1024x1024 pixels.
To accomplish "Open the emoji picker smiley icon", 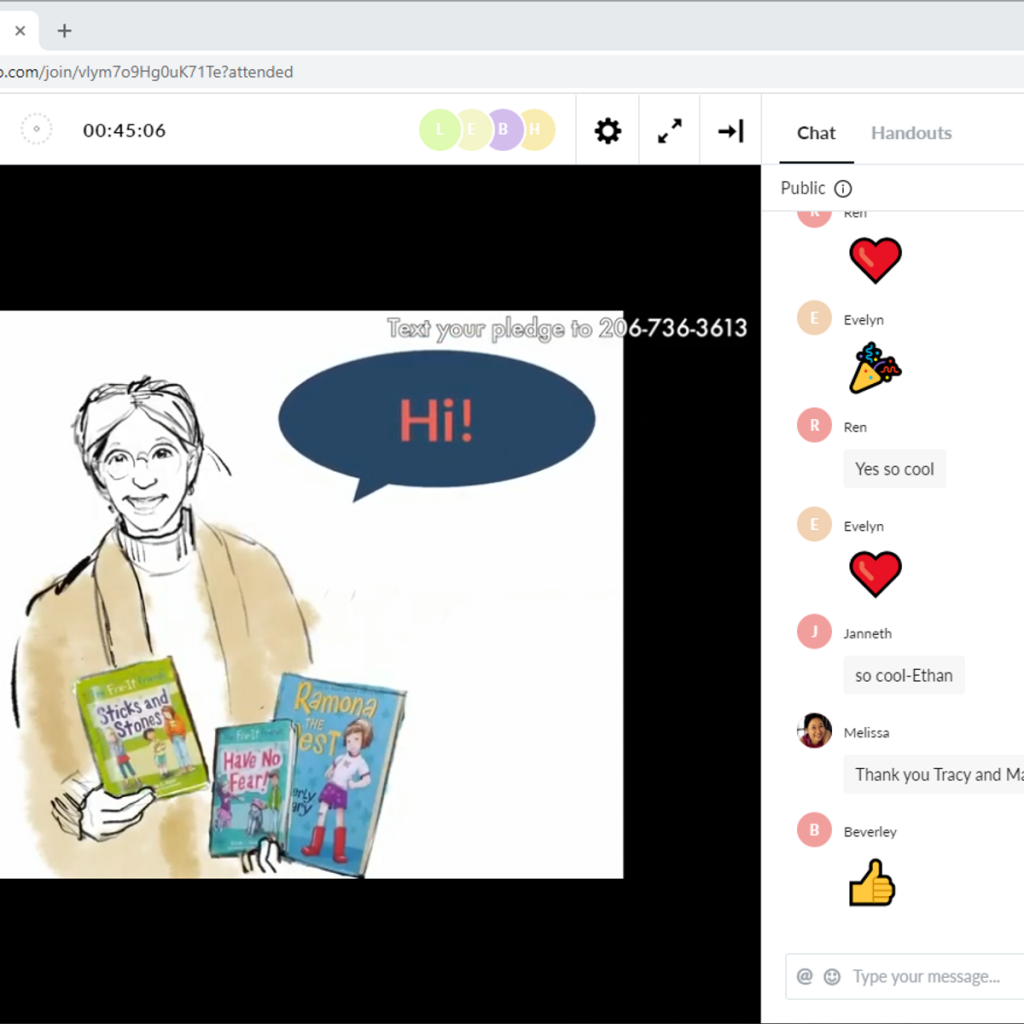I will [832, 976].
